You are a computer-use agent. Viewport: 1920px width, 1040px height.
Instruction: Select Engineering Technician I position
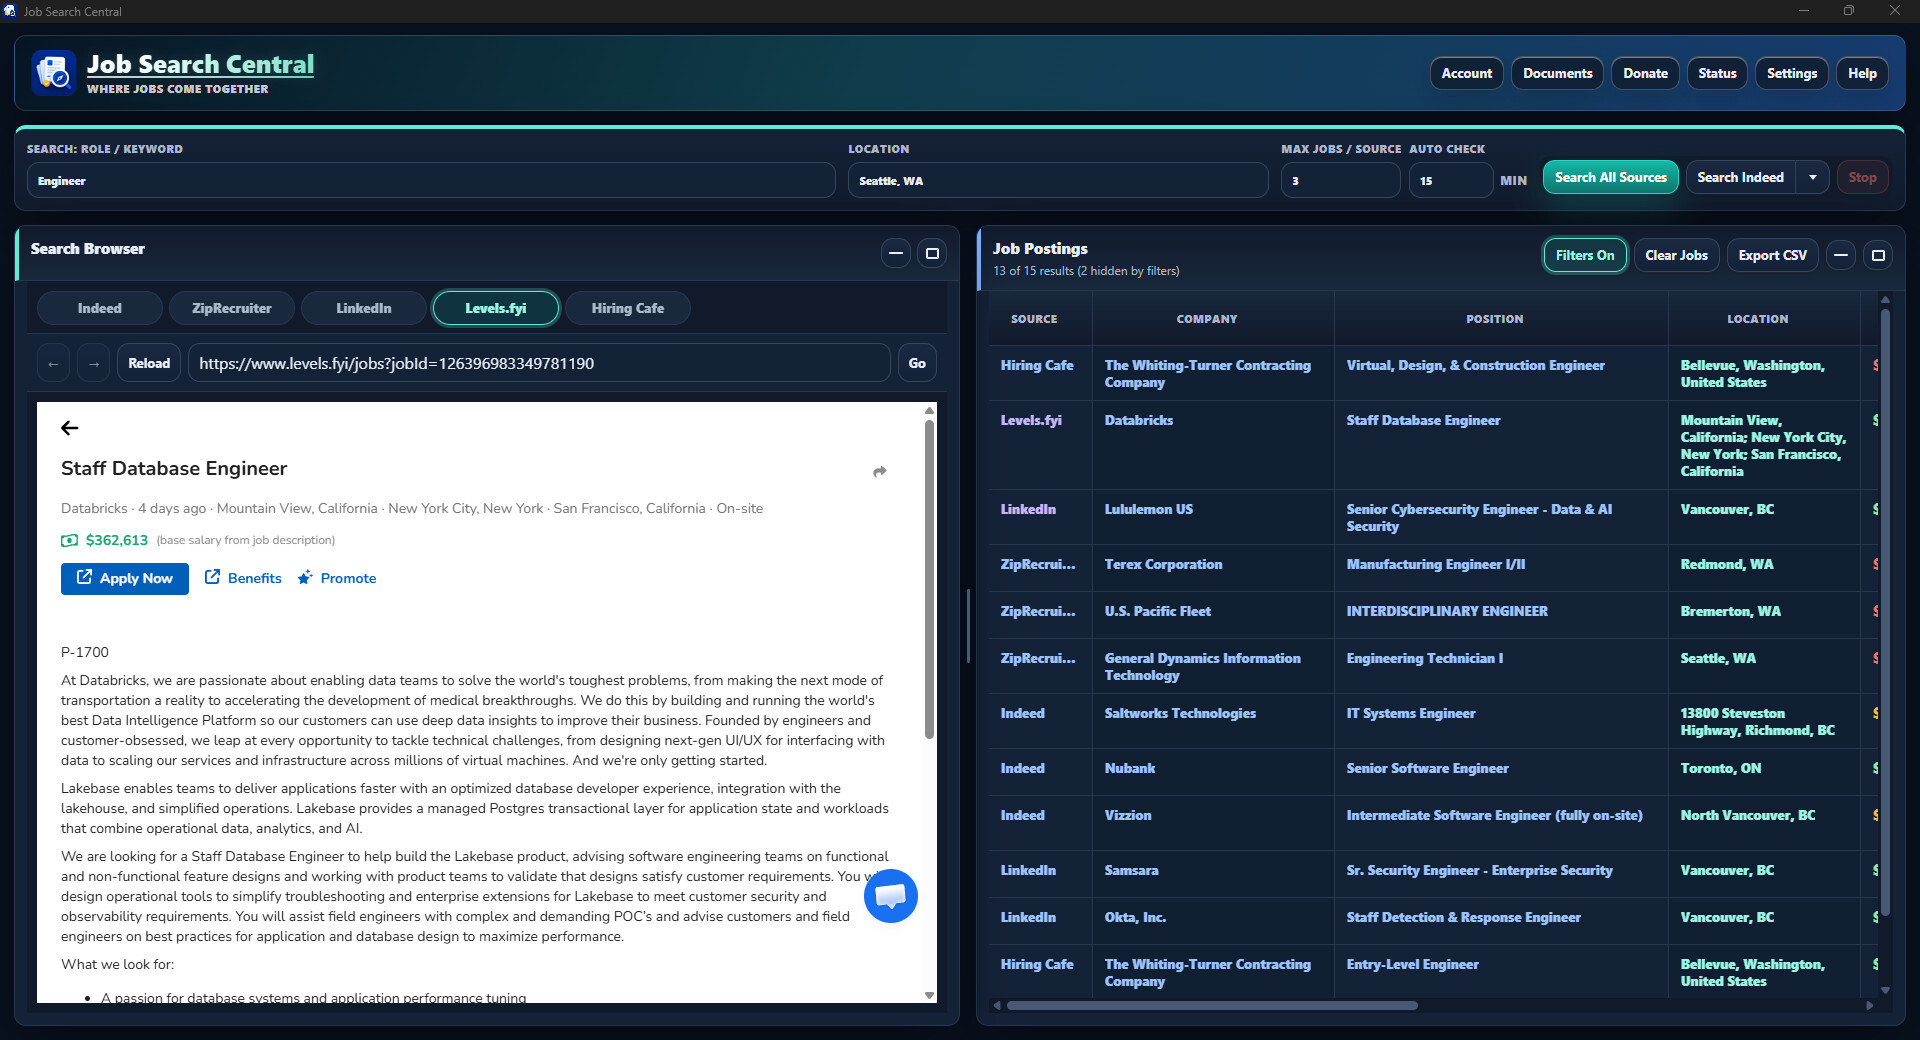point(1425,658)
